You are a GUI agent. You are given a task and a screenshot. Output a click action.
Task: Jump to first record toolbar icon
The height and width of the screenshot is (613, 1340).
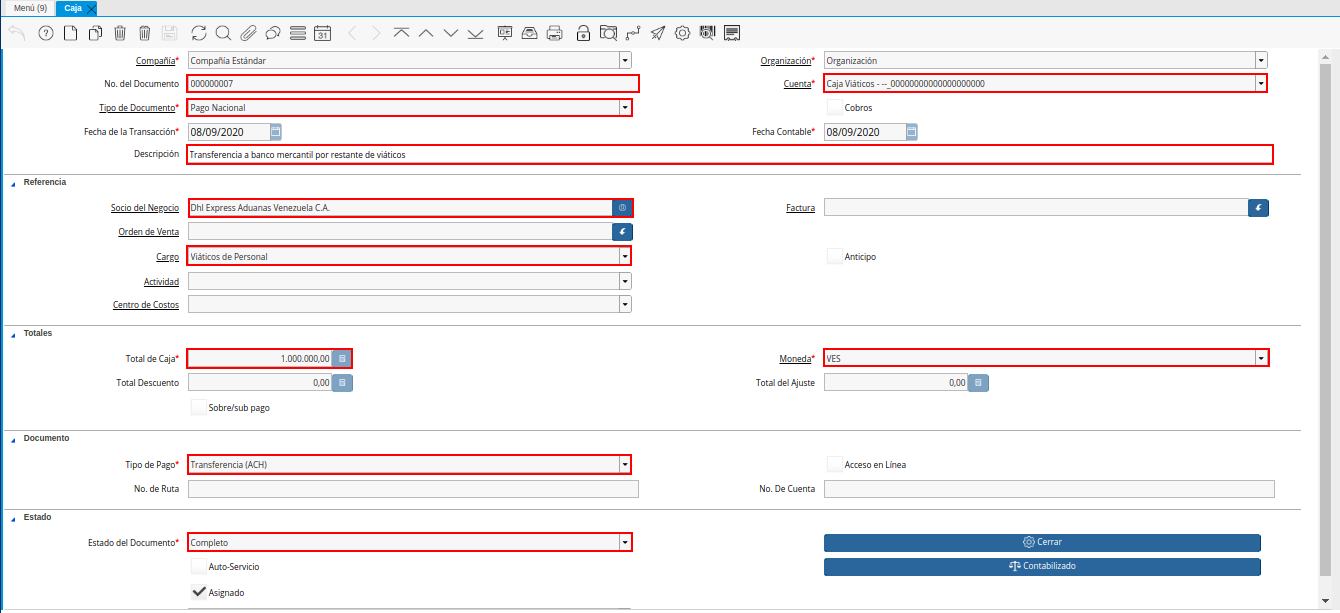pyautogui.click(x=401, y=33)
